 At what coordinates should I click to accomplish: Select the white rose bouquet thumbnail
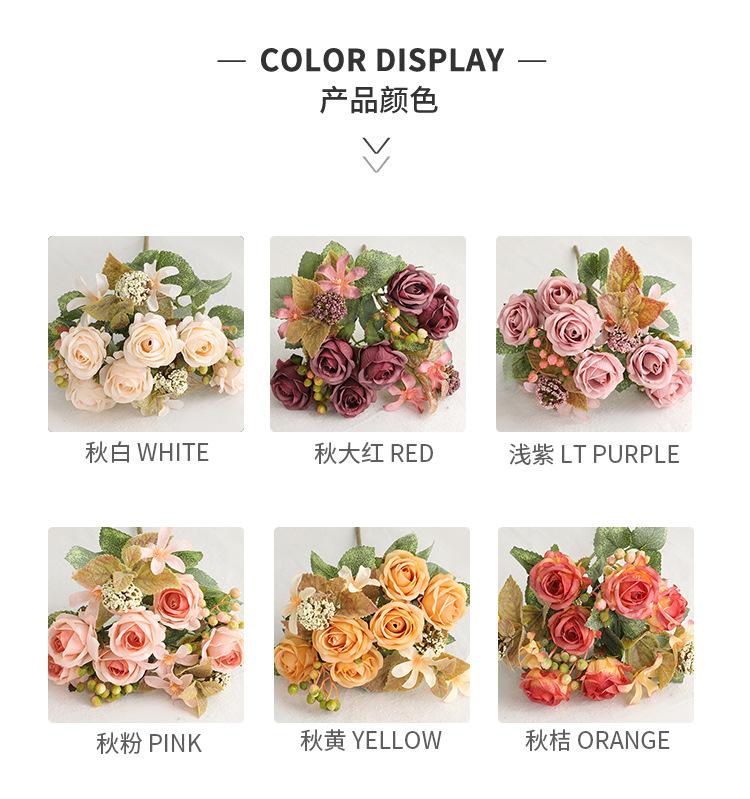(x=146, y=334)
